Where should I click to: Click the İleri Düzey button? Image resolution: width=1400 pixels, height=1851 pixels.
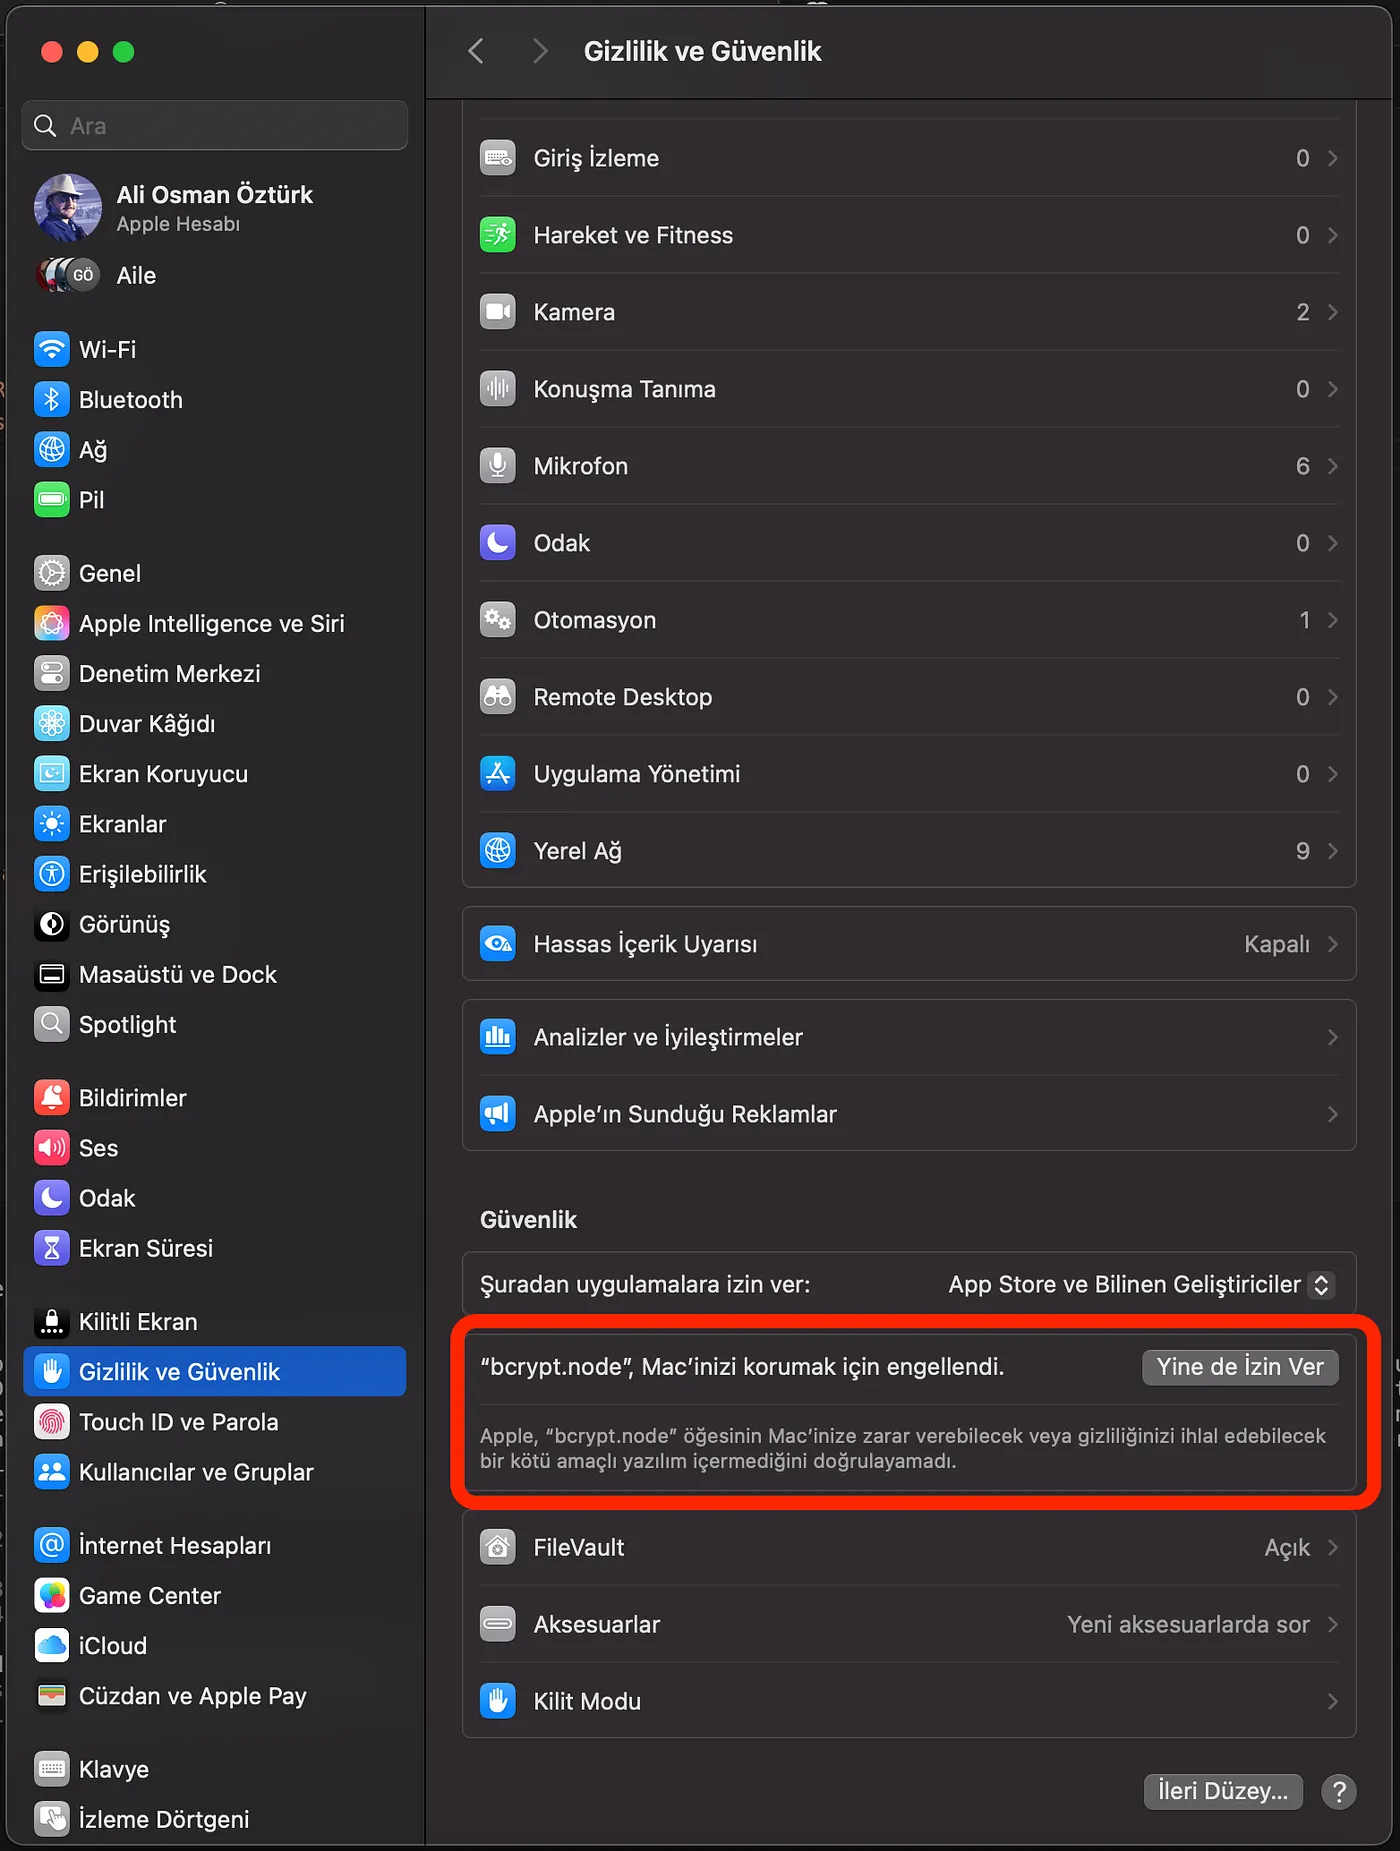(x=1223, y=1791)
